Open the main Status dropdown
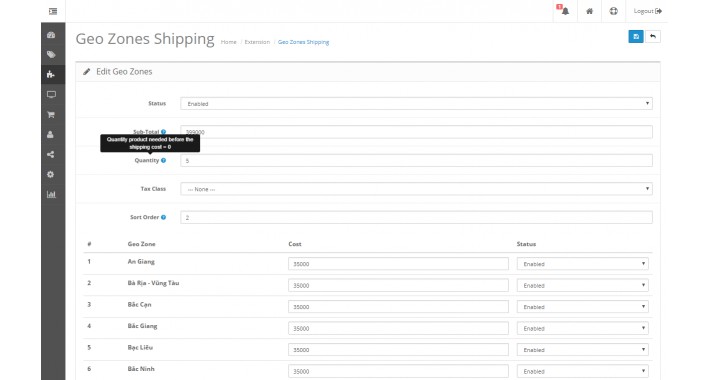710x380 pixels. [x=416, y=104]
